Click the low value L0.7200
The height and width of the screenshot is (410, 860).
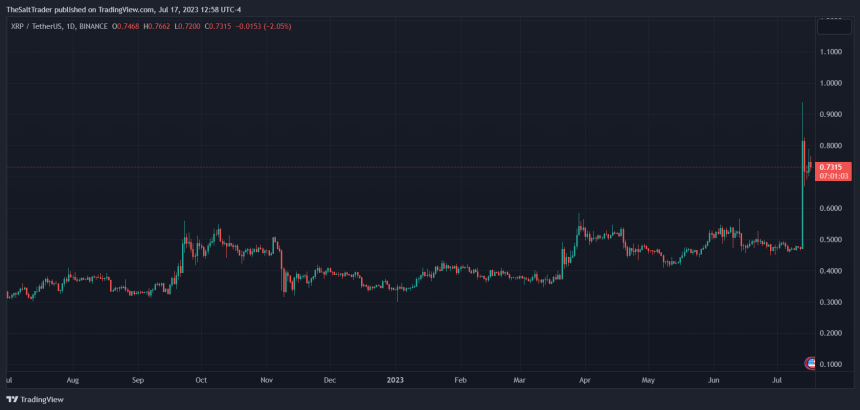[x=187, y=26]
